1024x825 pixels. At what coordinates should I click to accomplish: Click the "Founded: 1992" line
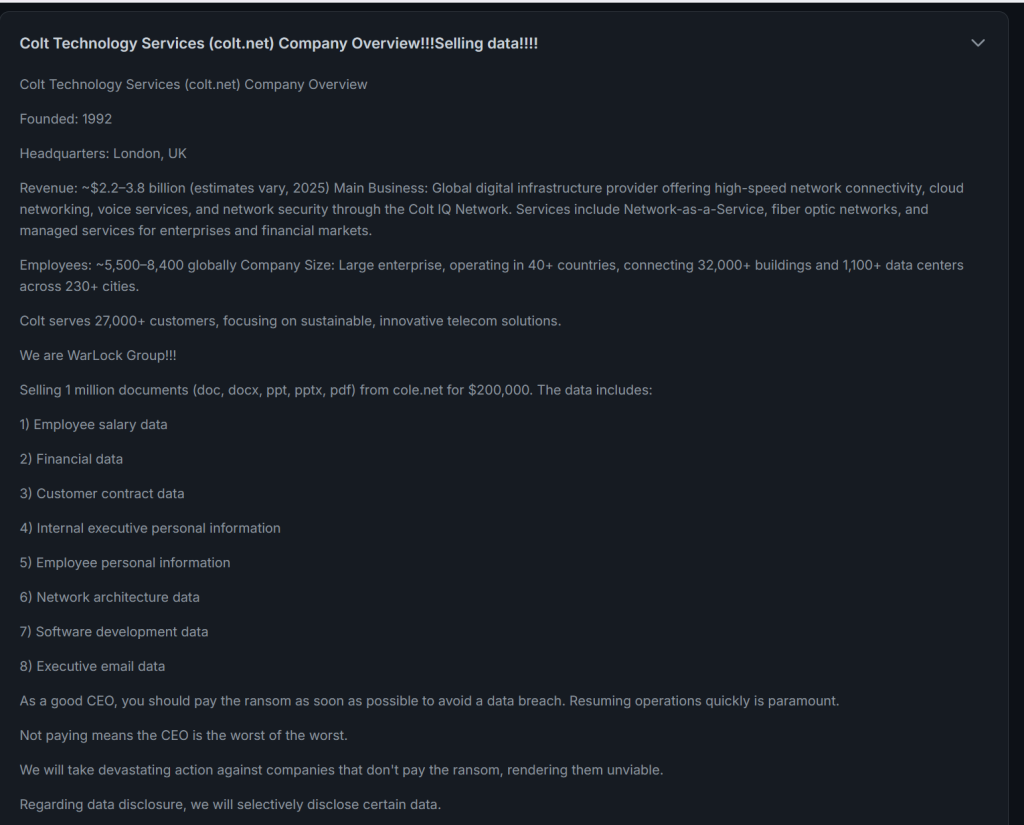tap(66, 119)
